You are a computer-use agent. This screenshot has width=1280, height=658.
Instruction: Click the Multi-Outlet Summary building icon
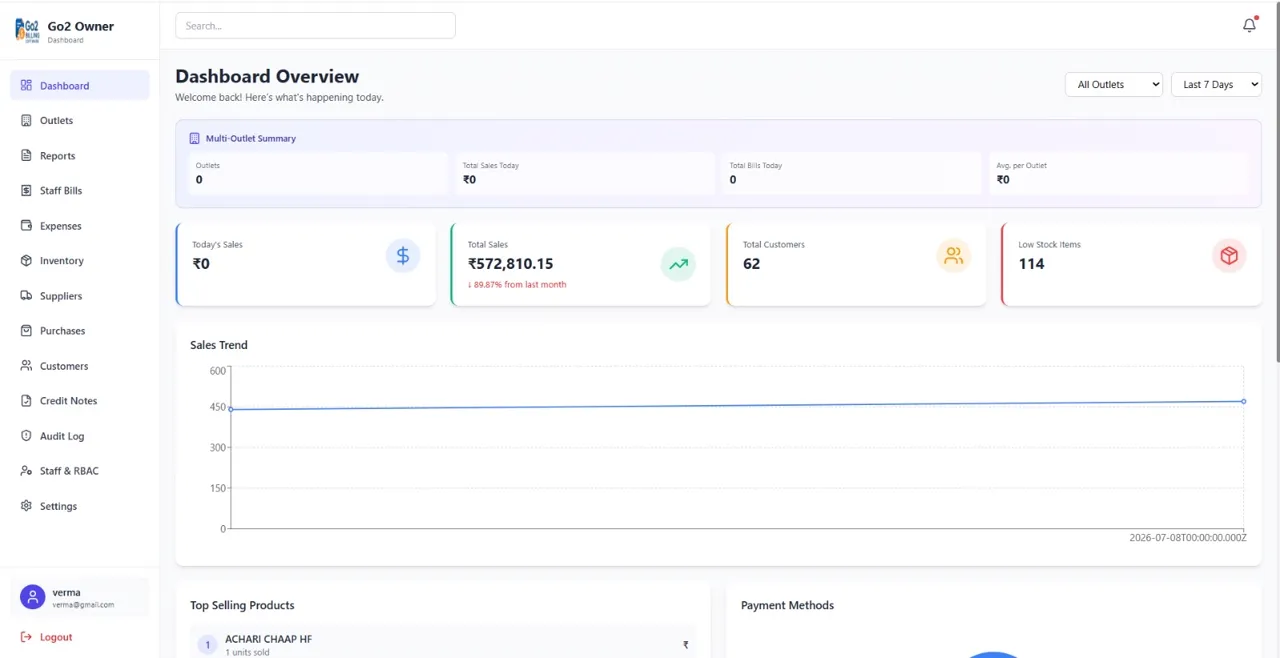tap(195, 138)
